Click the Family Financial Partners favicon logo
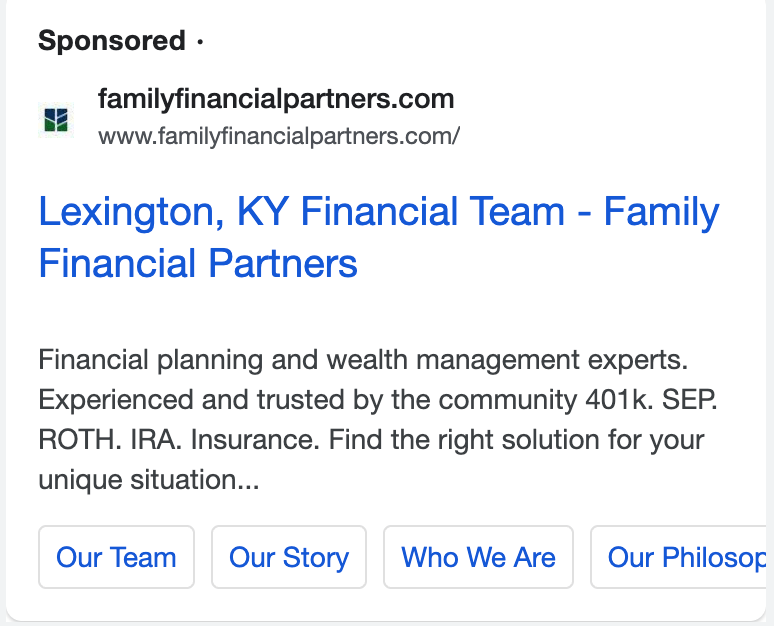Image resolution: width=774 pixels, height=626 pixels. click(56, 120)
